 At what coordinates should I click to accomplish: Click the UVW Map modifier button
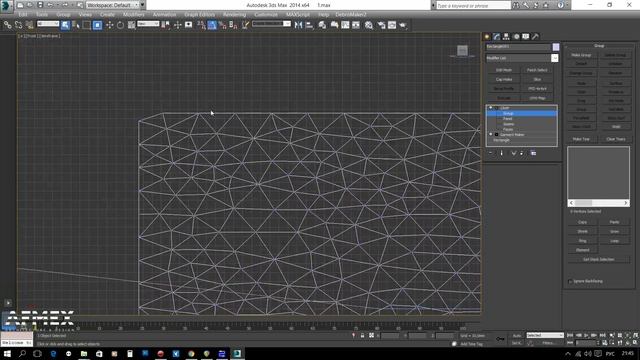pyautogui.click(x=537, y=98)
